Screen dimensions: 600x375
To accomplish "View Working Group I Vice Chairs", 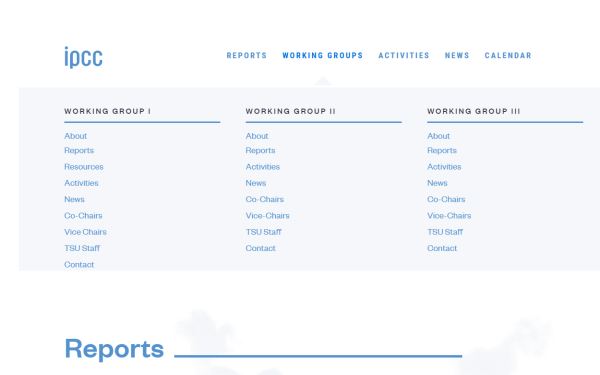I will point(85,232).
